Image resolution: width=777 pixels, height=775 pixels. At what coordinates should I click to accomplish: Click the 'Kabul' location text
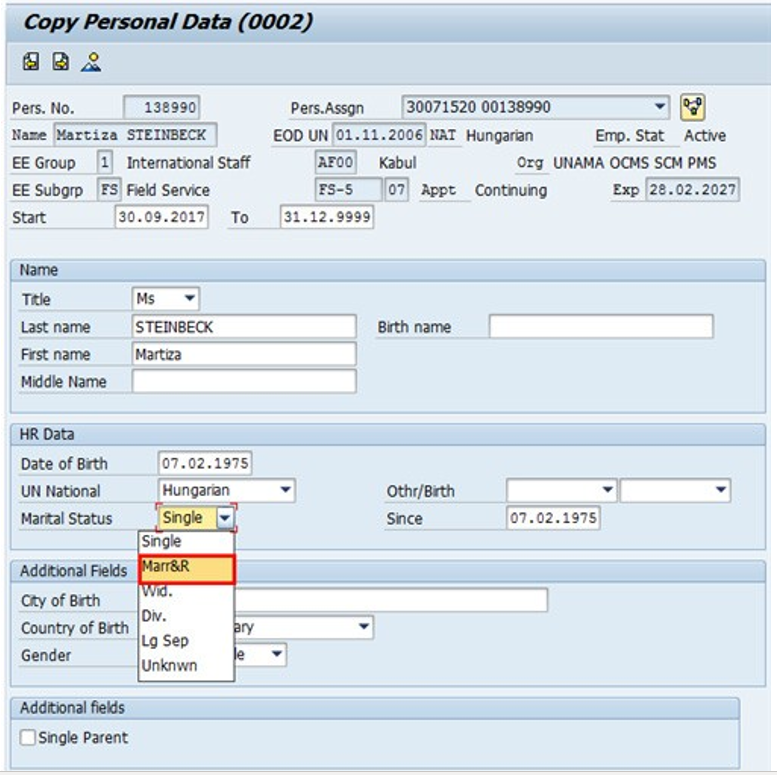pyautogui.click(x=397, y=163)
